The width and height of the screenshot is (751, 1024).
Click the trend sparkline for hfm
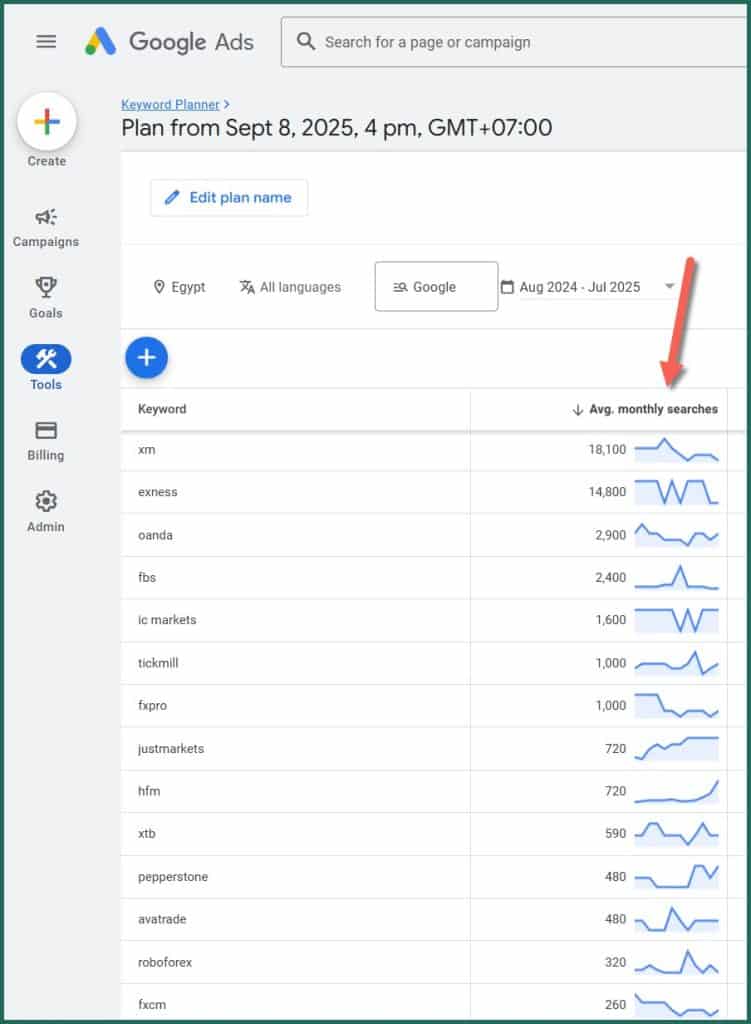677,791
